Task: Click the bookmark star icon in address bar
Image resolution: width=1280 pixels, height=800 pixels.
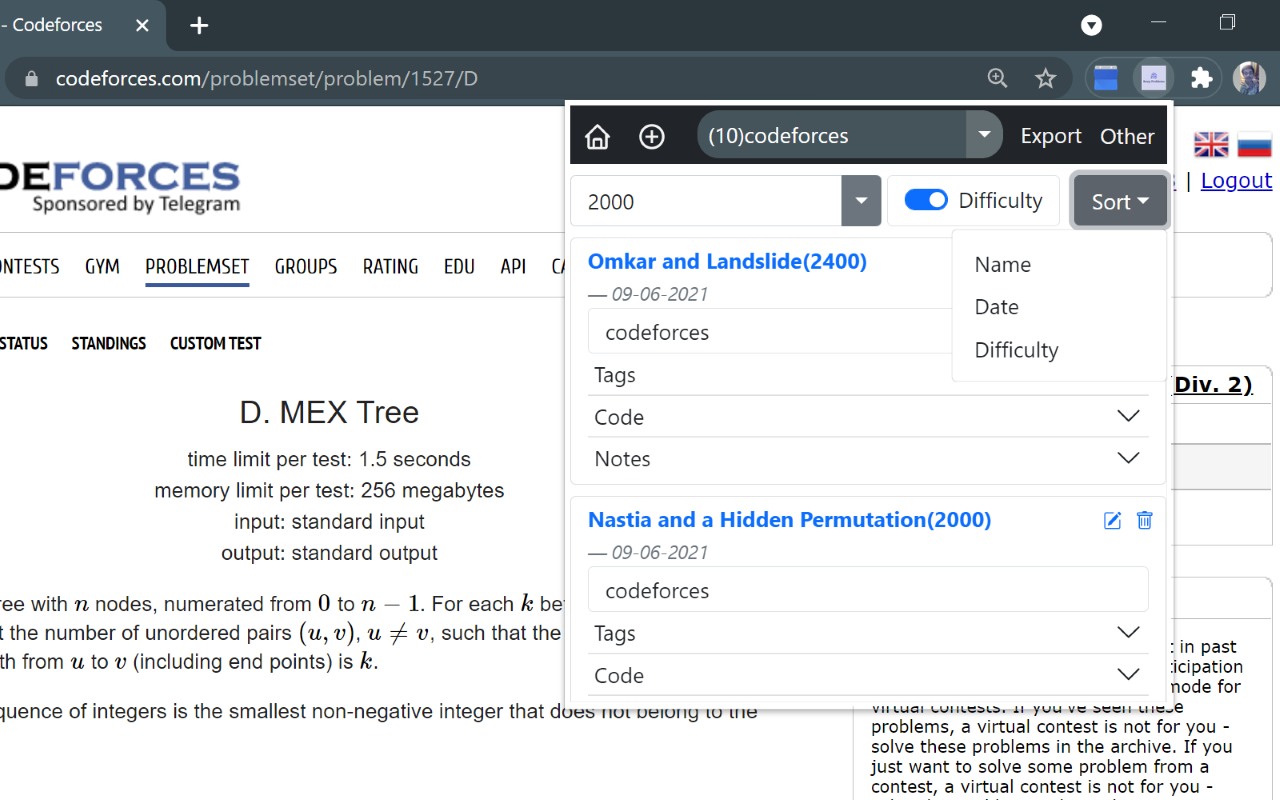Action: (x=1045, y=78)
